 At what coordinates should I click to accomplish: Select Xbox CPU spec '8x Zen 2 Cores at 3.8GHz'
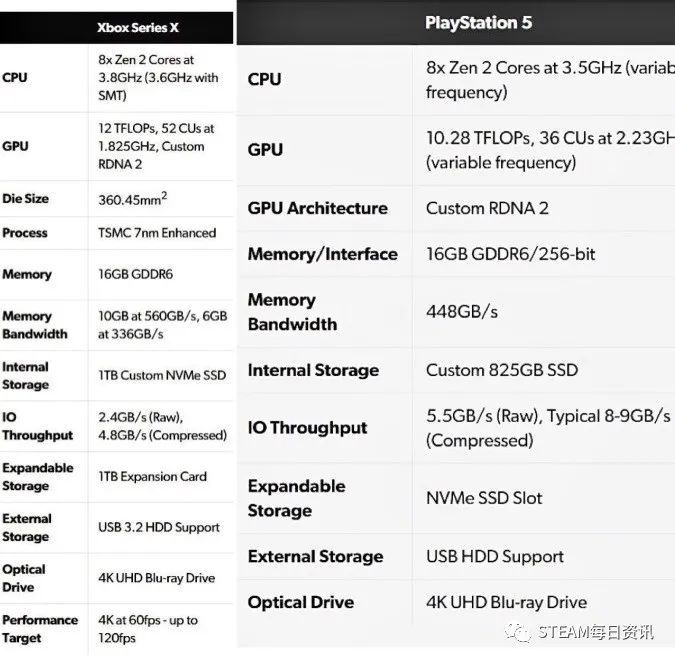158,77
